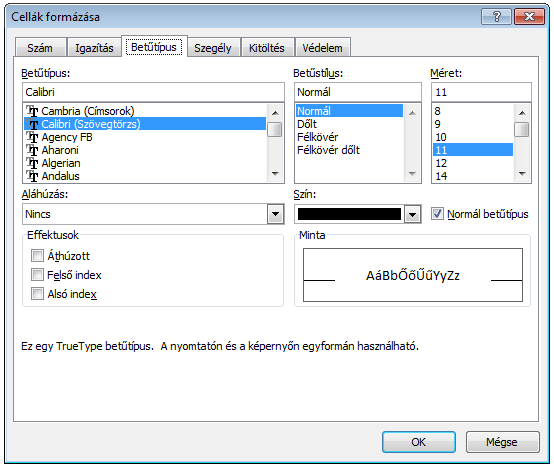Click the size list scrollbar thumb

tap(522, 129)
